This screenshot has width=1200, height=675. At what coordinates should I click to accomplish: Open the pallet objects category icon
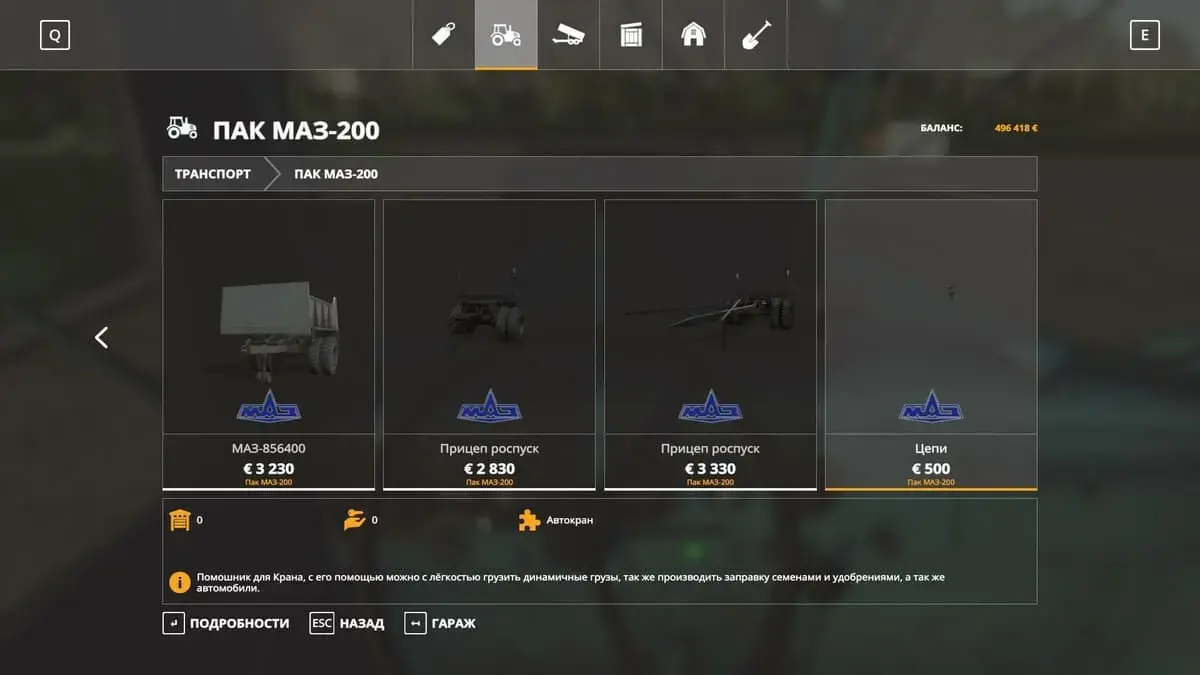[631, 35]
